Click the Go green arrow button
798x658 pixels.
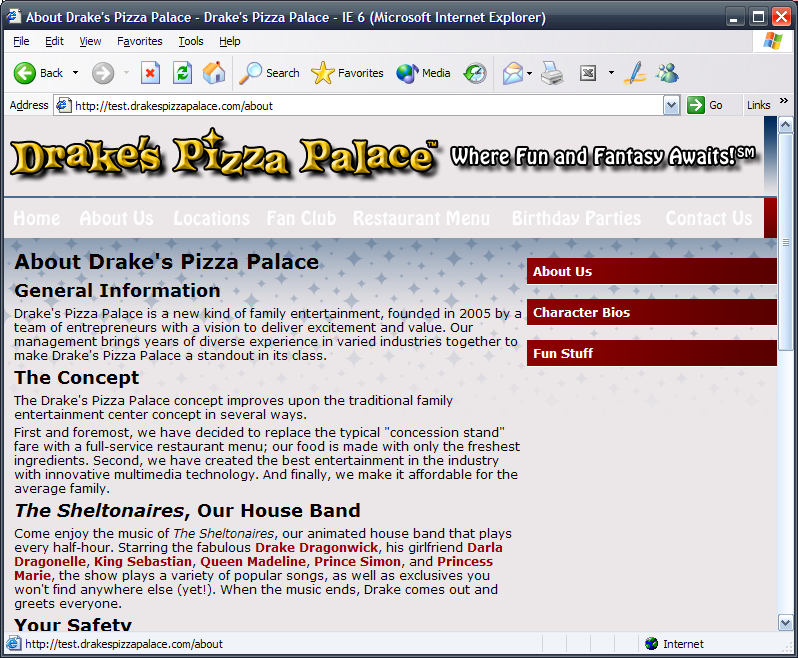coord(704,105)
